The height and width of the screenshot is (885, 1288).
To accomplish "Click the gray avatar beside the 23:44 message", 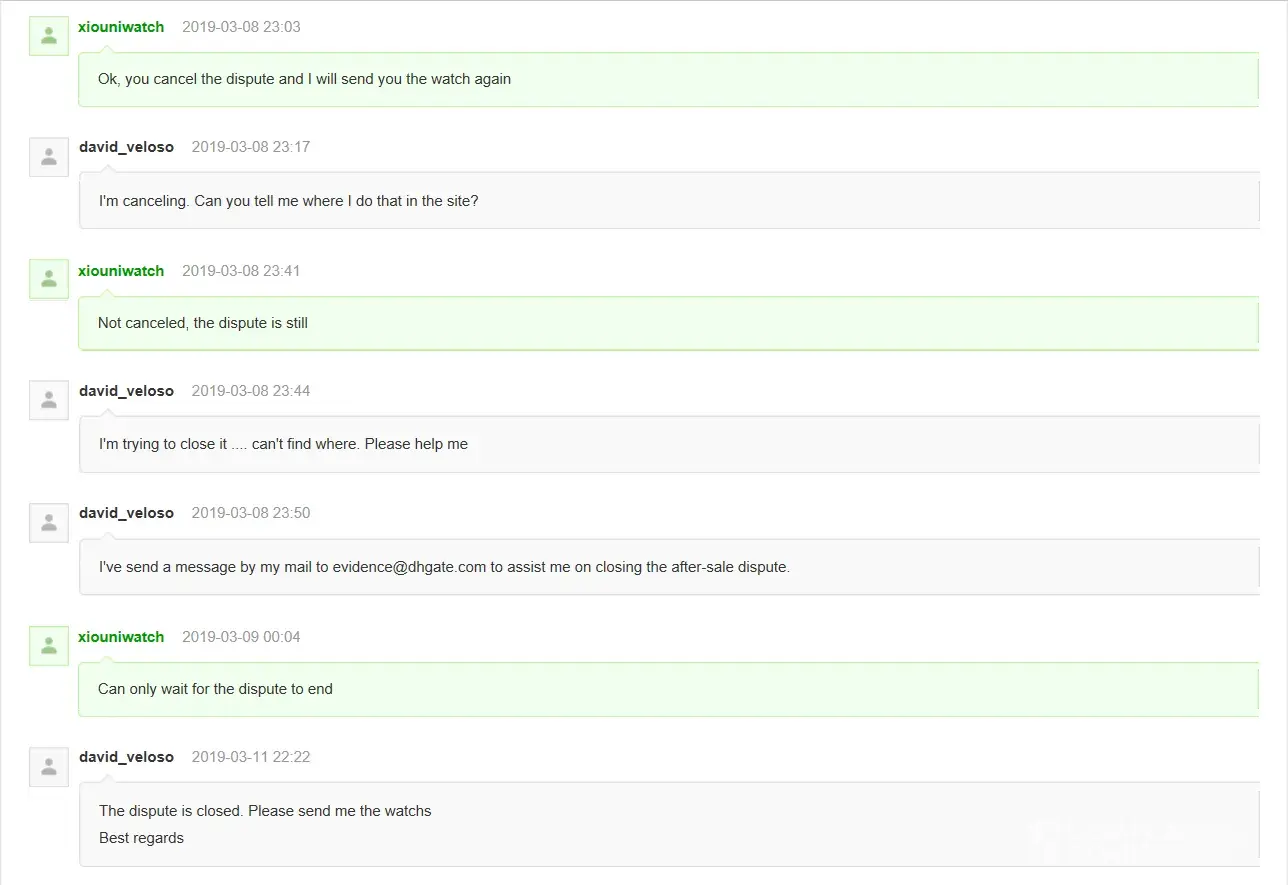I will 48,400.
